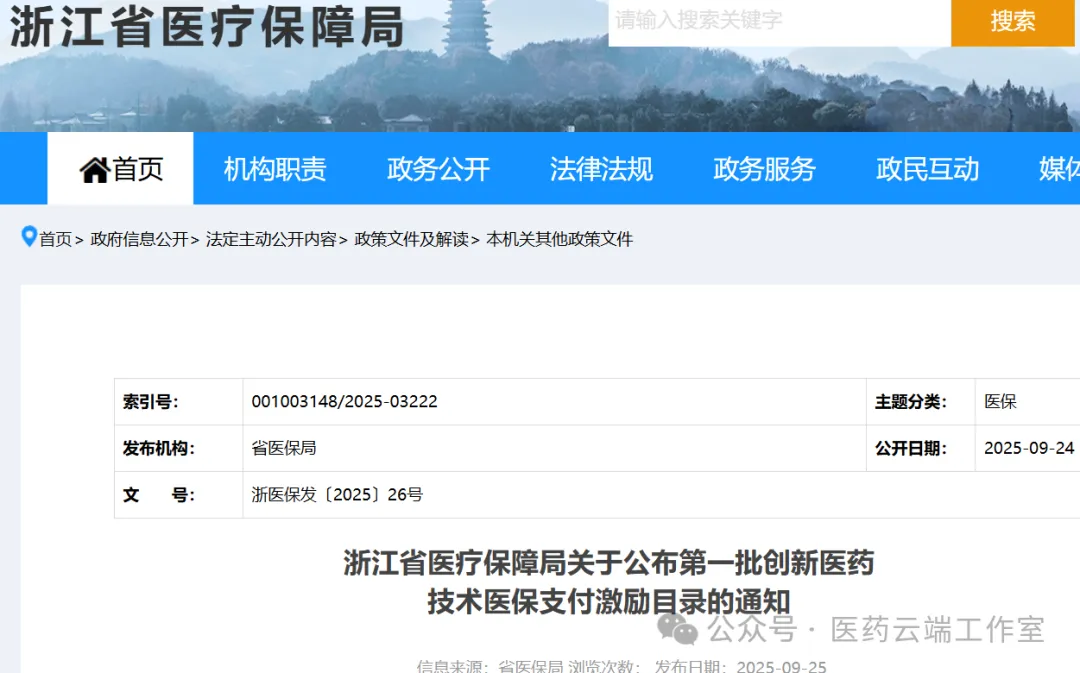Open the 政务服务 navigation tab
Viewport: 1080px width, 673px height.
[x=764, y=169]
